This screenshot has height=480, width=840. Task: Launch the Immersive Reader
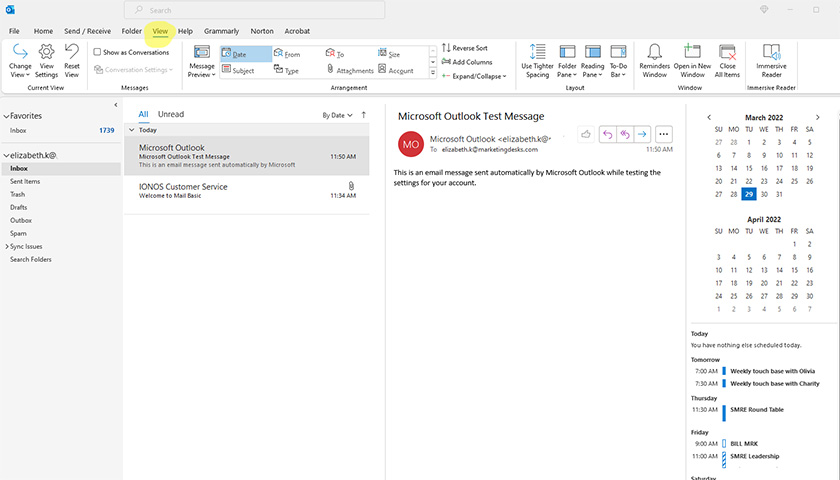[771, 60]
